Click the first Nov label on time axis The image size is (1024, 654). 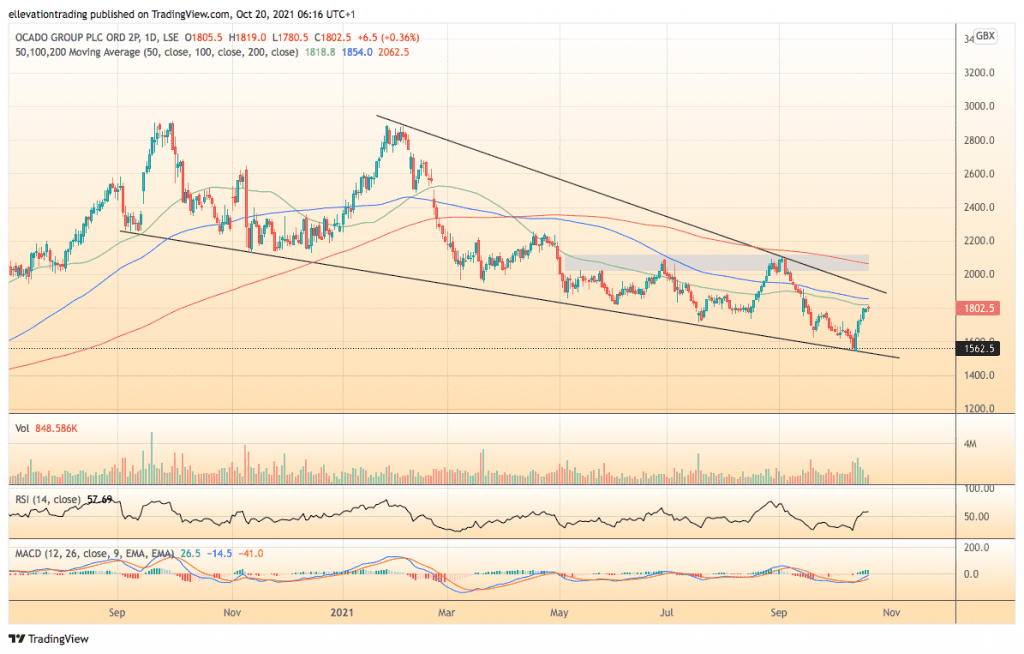[x=232, y=613]
